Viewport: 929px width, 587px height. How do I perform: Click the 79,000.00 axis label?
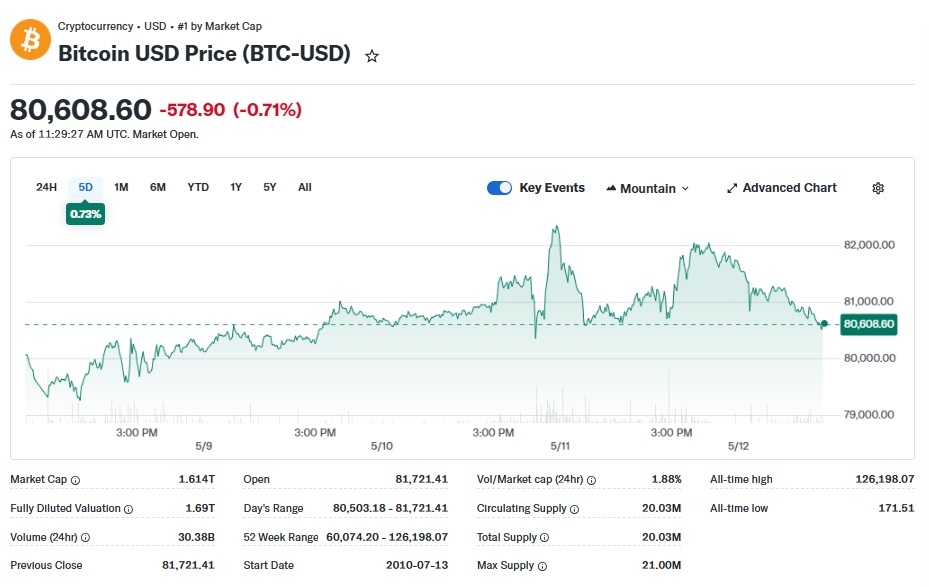click(x=869, y=415)
